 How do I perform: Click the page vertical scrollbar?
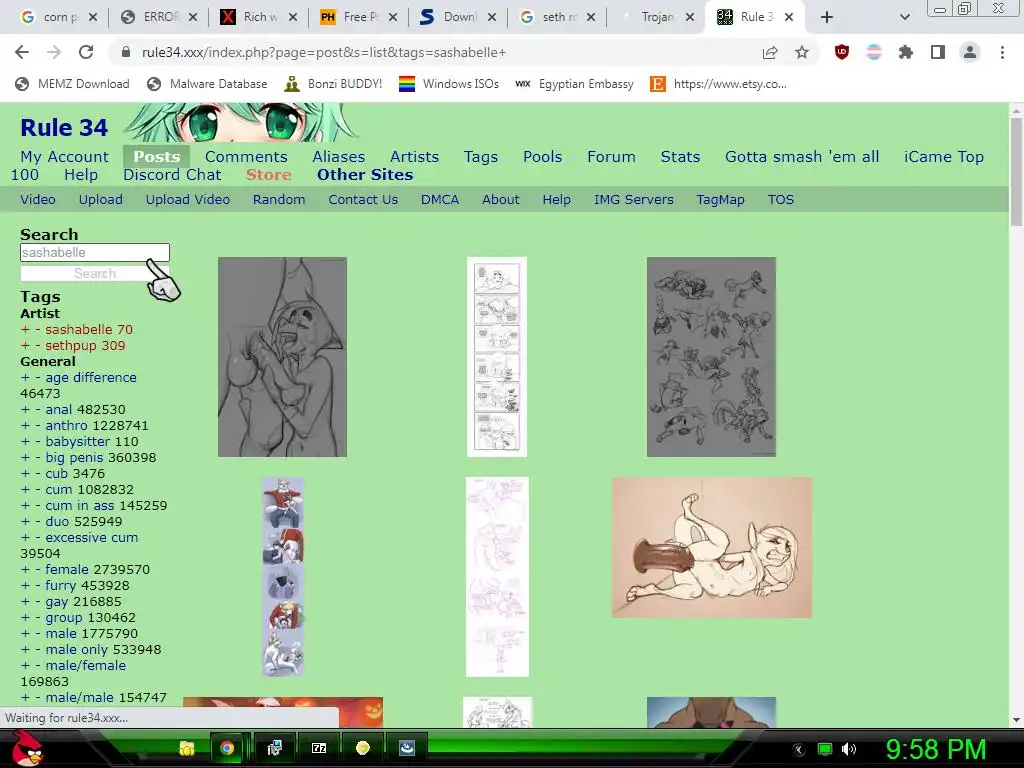pos(1016,173)
